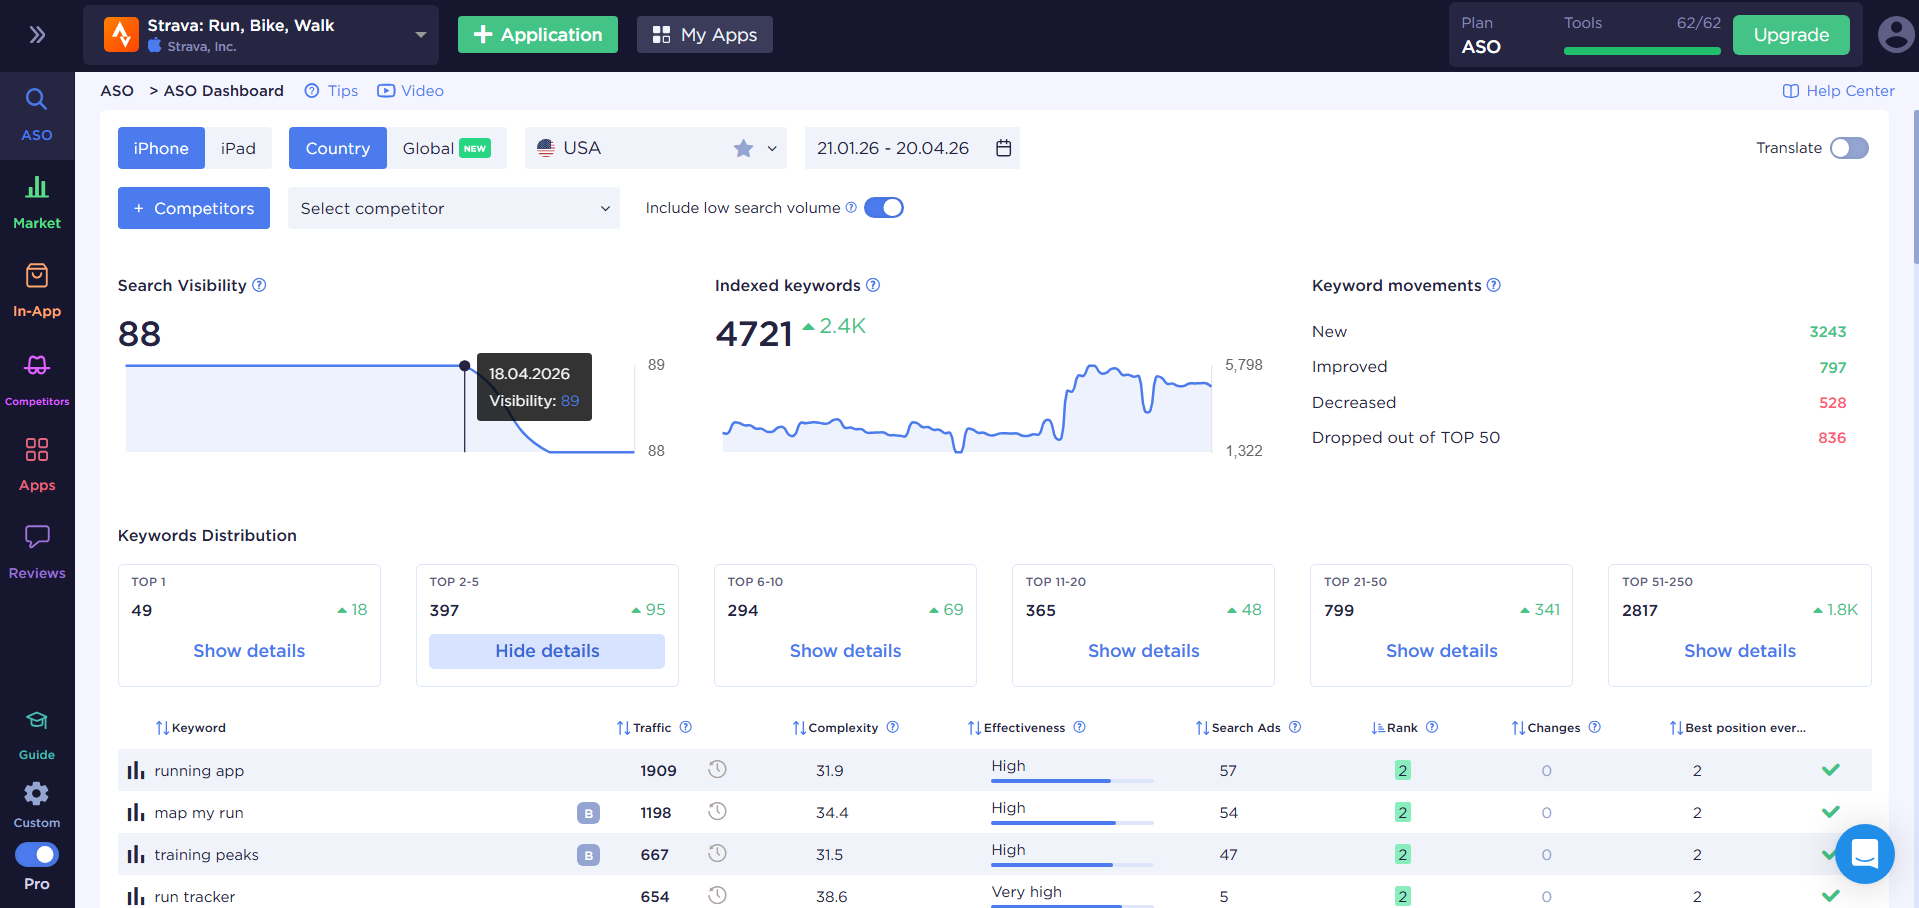The height and width of the screenshot is (908, 1919).
Task: Open the Market section in sidebar
Action: point(37,203)
